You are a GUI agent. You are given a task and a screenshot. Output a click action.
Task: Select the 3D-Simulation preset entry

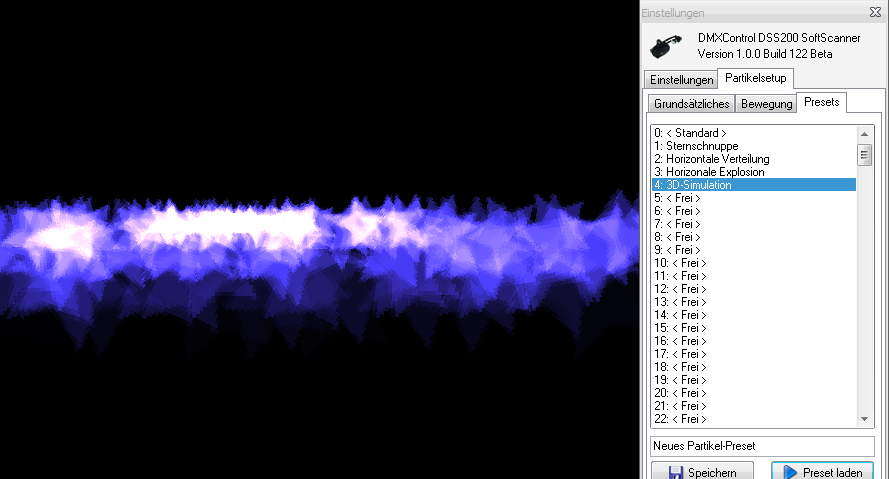click(x=692, y=185)
